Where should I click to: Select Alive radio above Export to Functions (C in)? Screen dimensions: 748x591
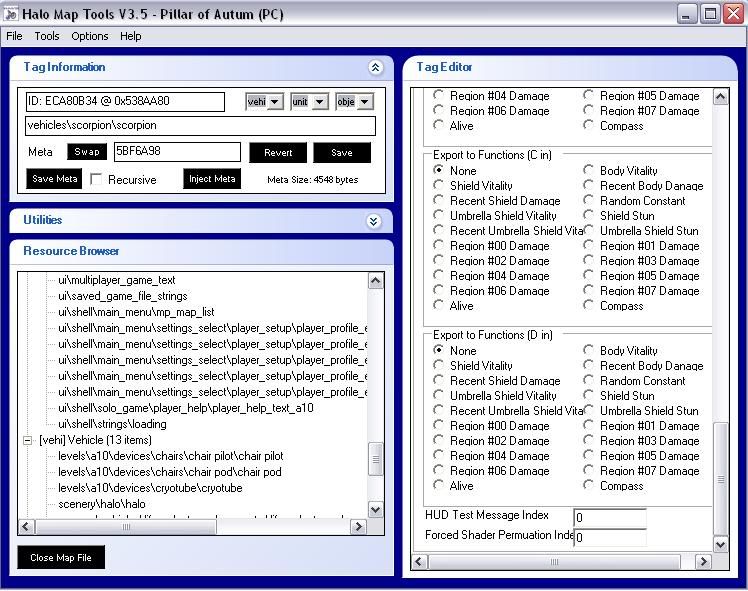click(x=438, y=125)
